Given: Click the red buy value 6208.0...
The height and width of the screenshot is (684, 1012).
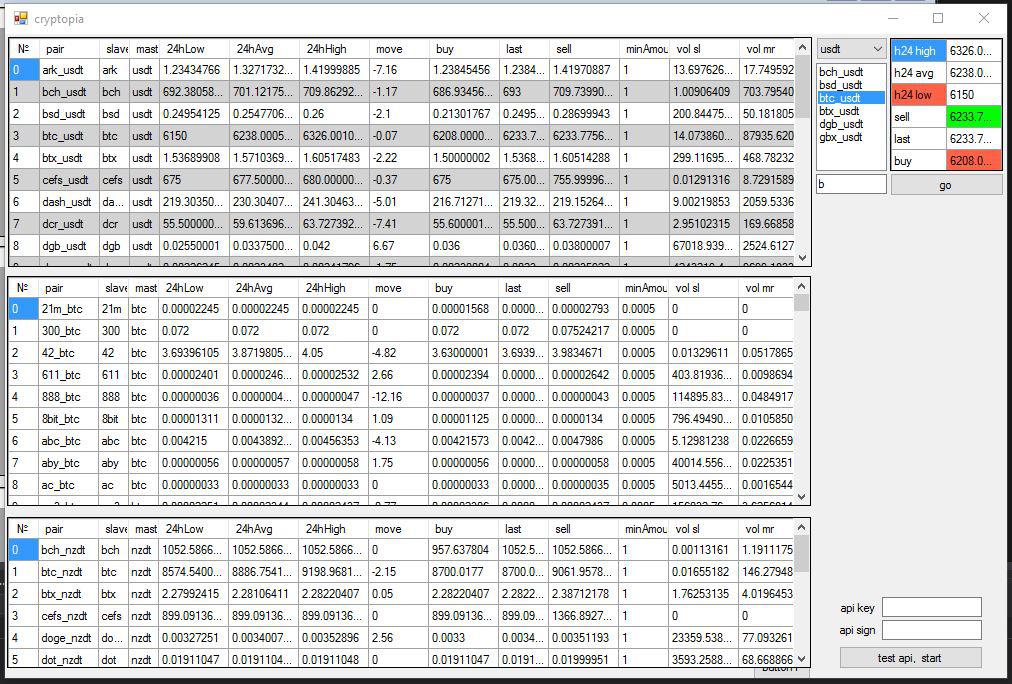Looking at the screenshot, I should (x=974, y=161).
